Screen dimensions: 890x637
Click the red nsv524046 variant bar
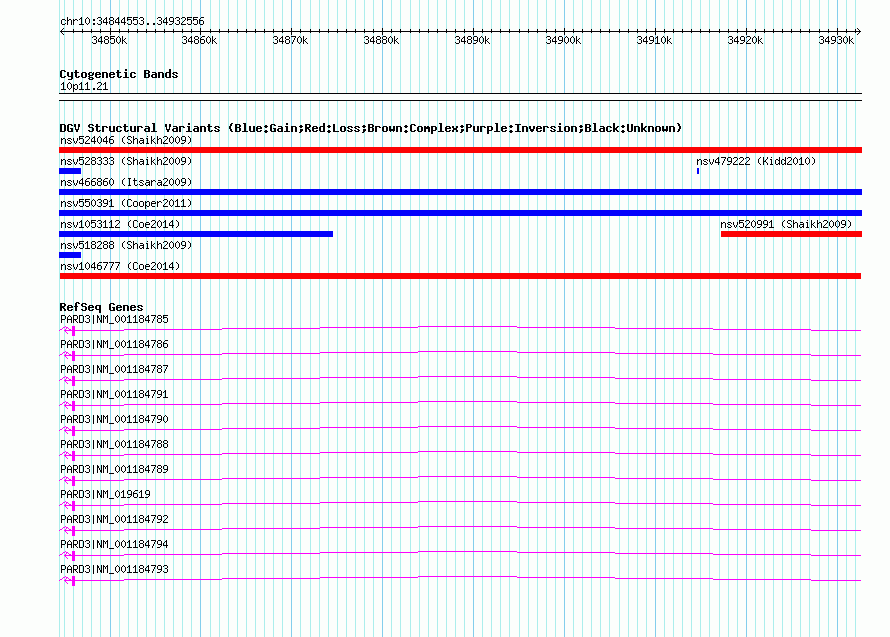[460, 150]
